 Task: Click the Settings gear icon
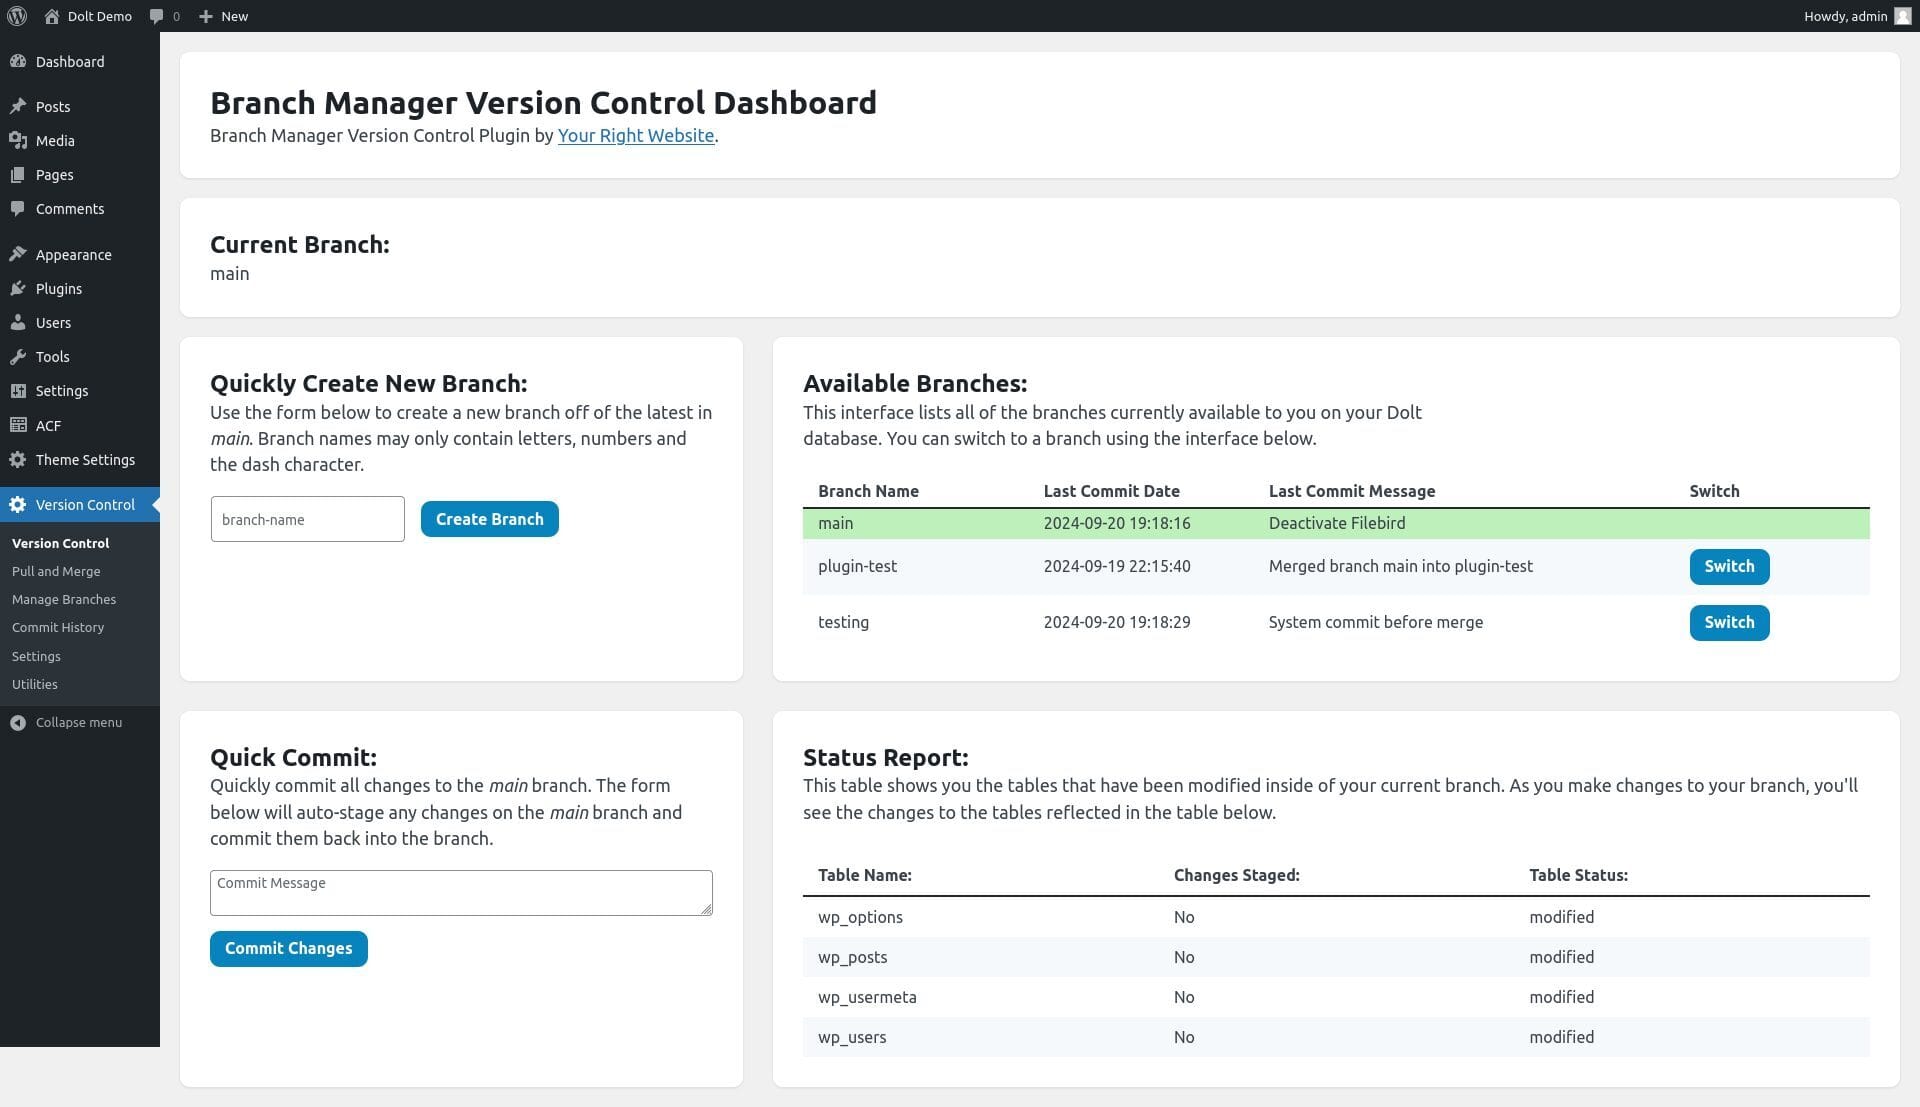(17, 391)
